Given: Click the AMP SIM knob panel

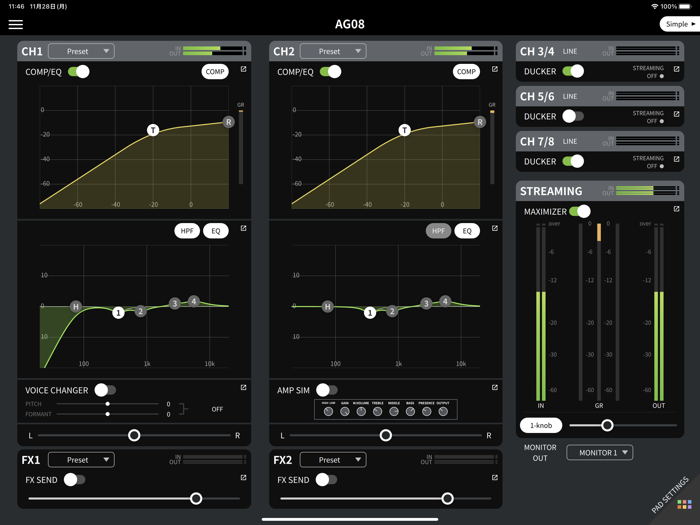Looking at the screenshot, I should [386, 409].
